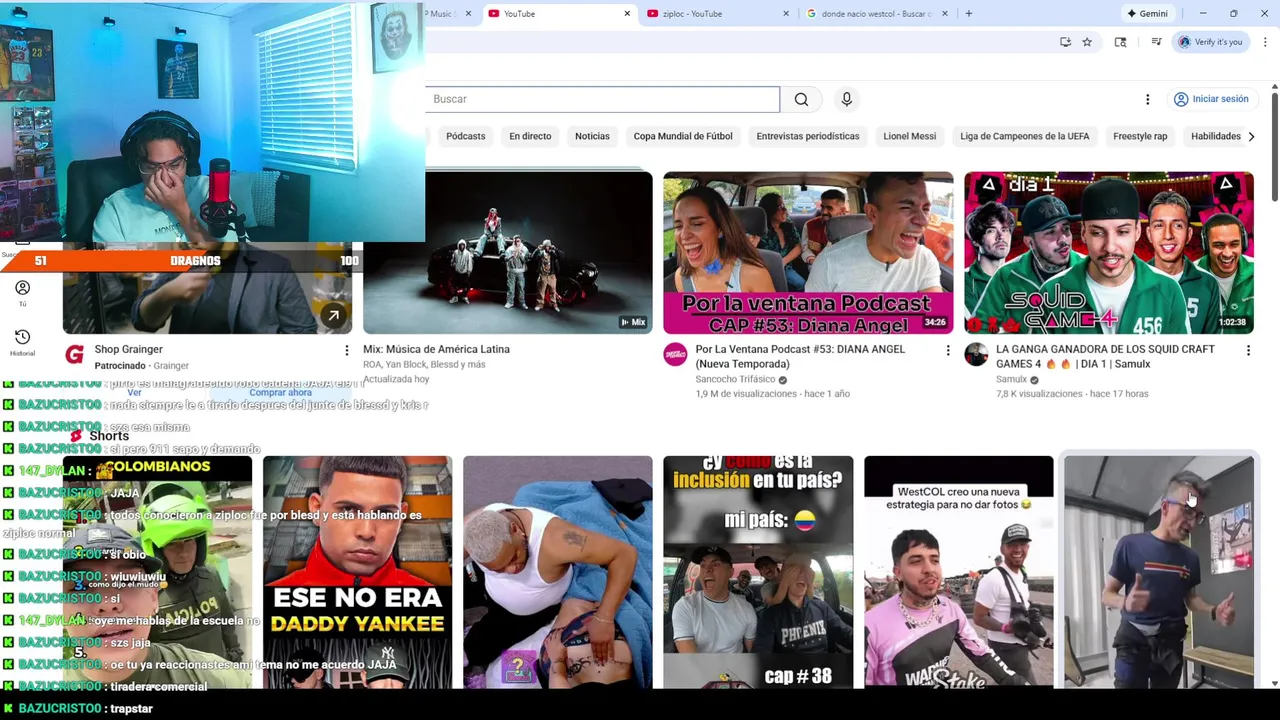Select the Noticias filter chip
Viewport: 1280px width, 720px height.
(x=592, y=136)
